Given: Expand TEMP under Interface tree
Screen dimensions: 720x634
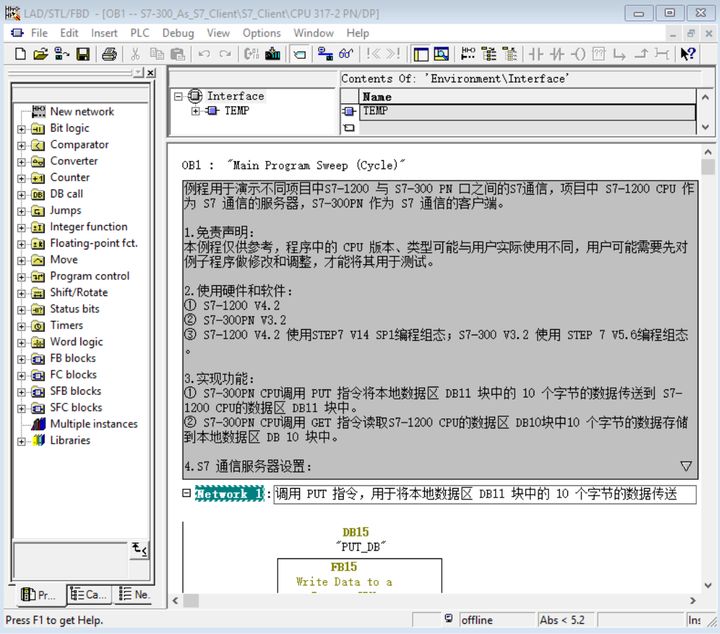Looking at the screenshot, I should tap(195, 111).
